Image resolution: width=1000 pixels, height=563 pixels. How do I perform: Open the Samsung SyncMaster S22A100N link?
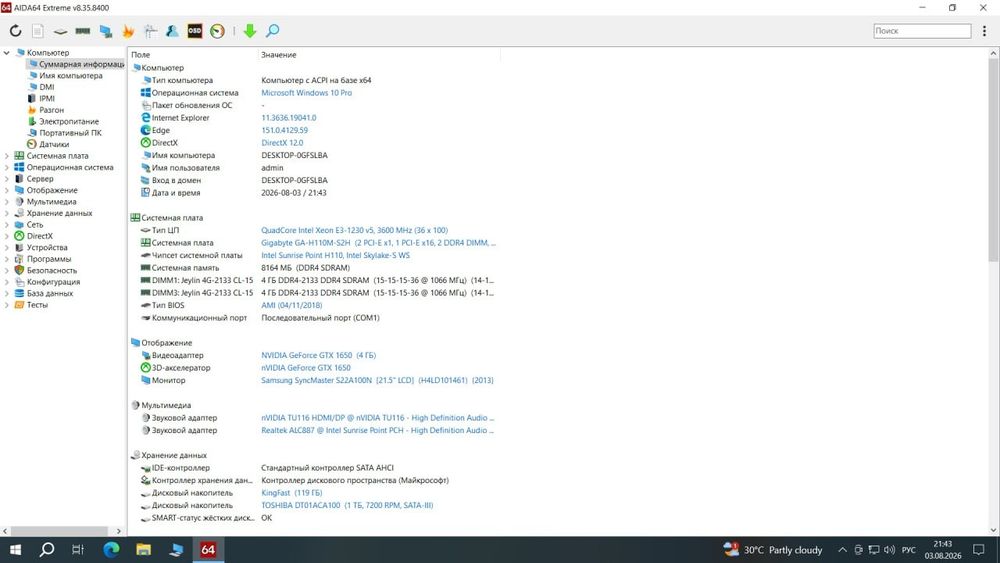click(377, 380)
